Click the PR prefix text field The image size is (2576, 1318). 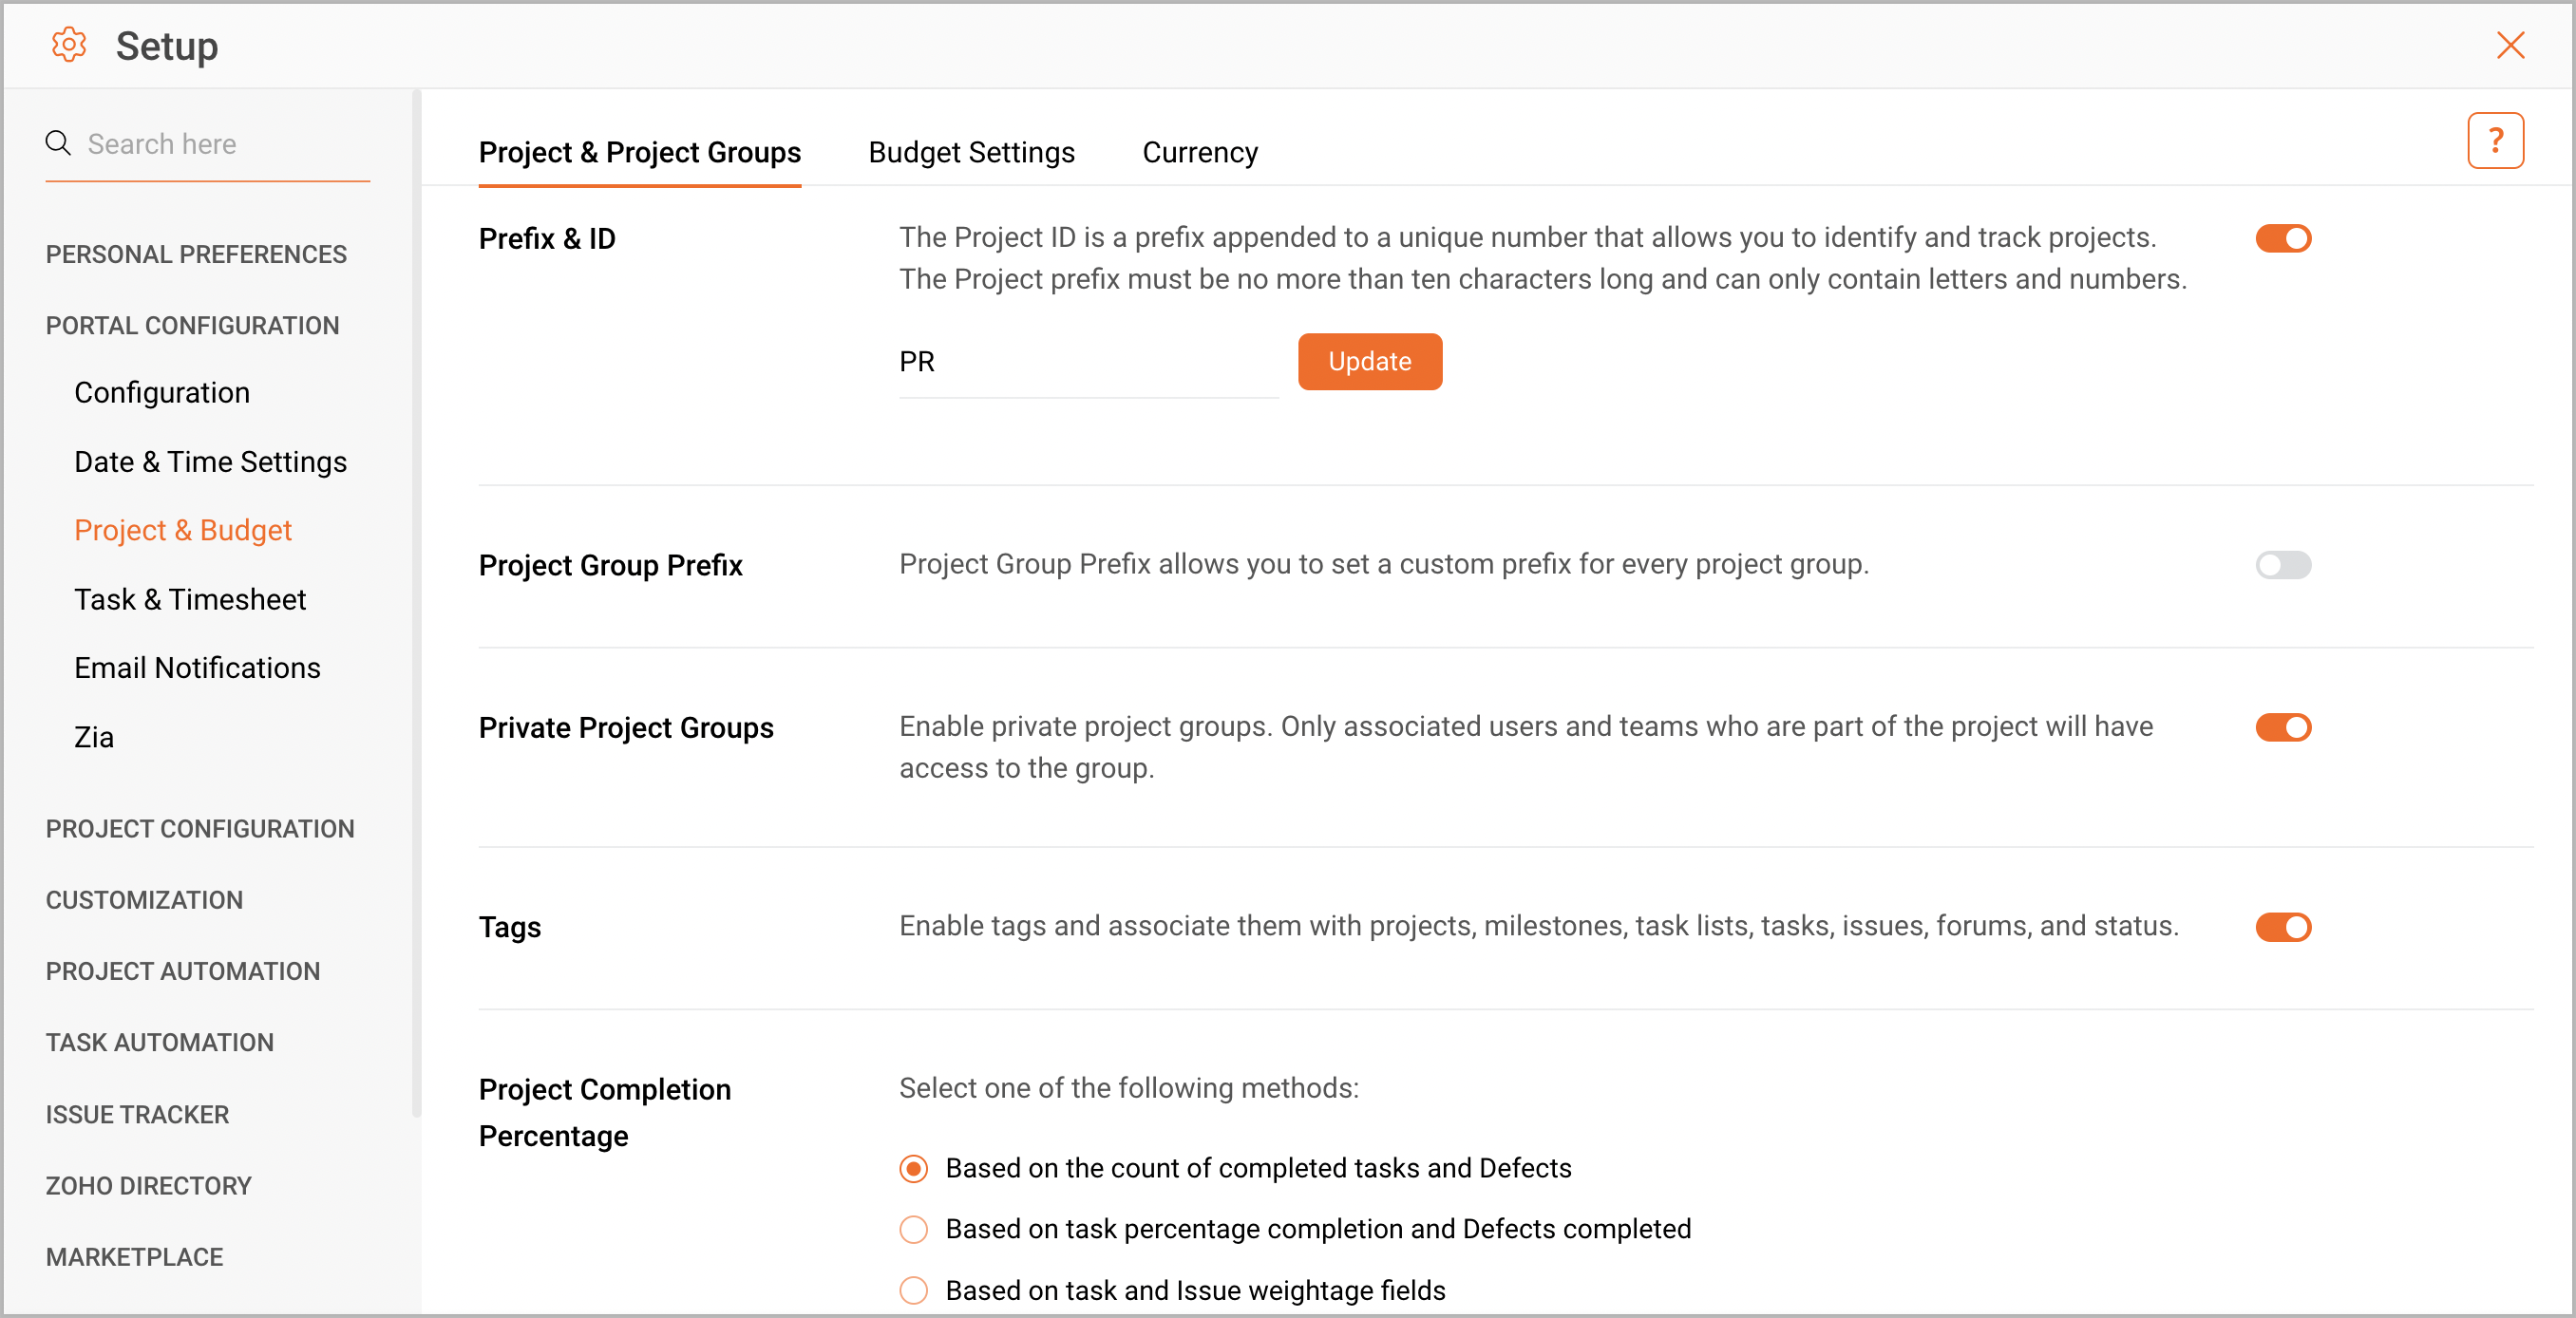pyautogui.click(x=1087, y=362)
